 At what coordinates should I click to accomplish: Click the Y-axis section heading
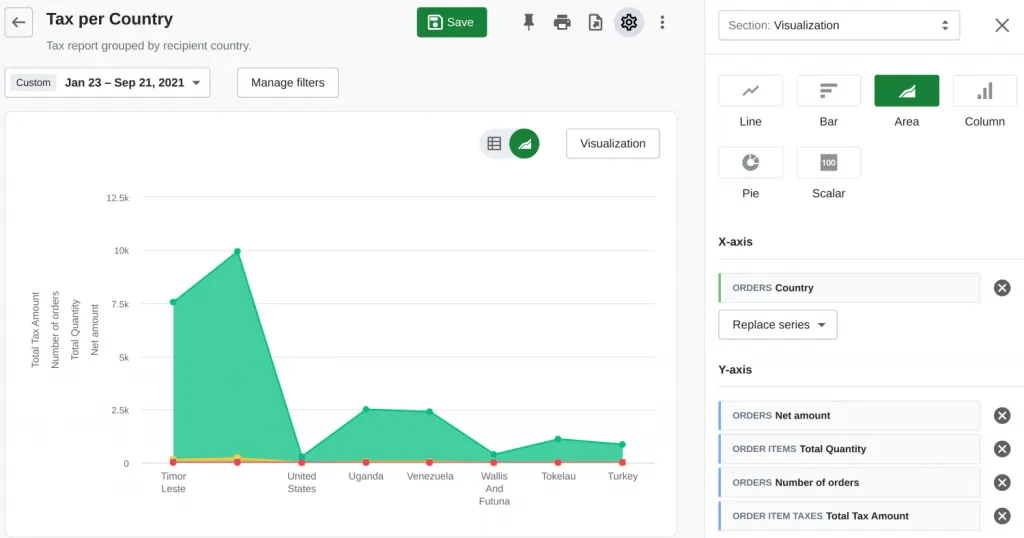point(735,370)
